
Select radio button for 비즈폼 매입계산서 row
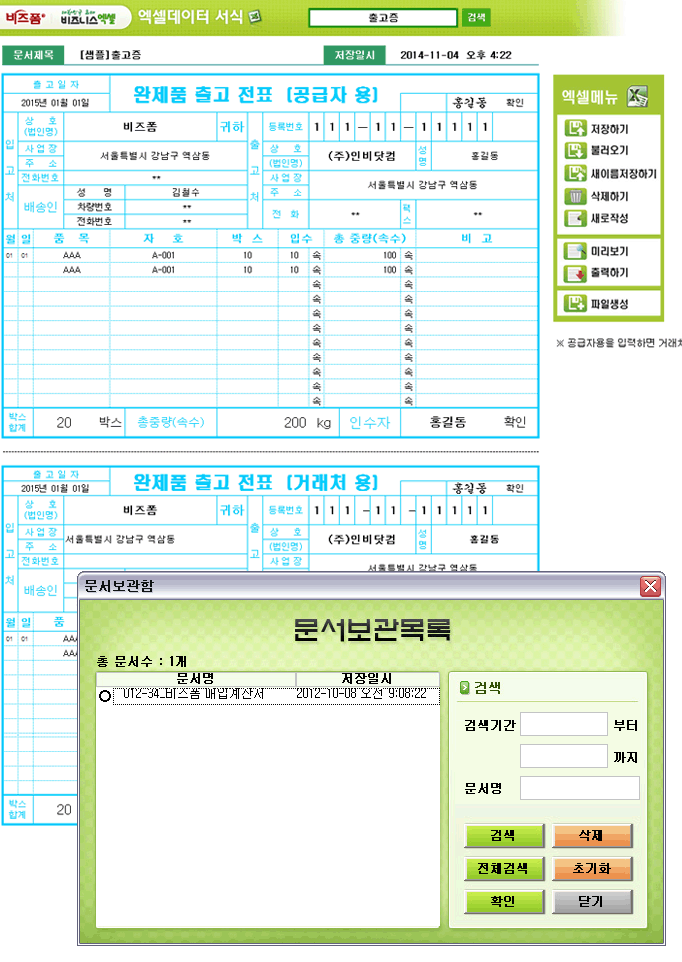coord(105,696)
